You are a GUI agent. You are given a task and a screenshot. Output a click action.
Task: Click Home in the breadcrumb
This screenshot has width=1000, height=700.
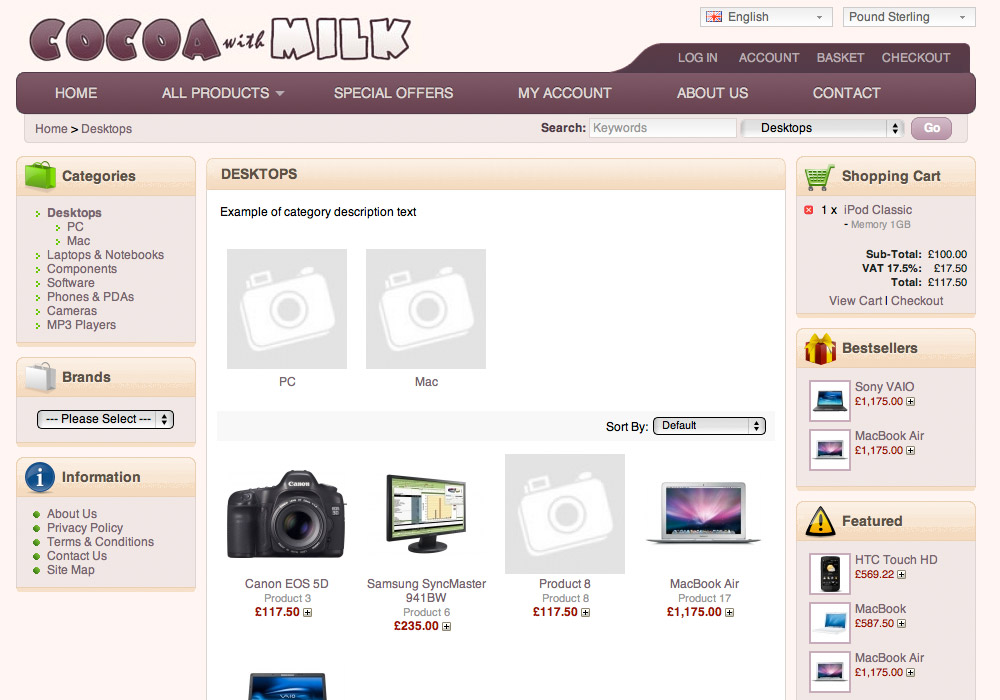pyautogui.click(x=51, y=129)
